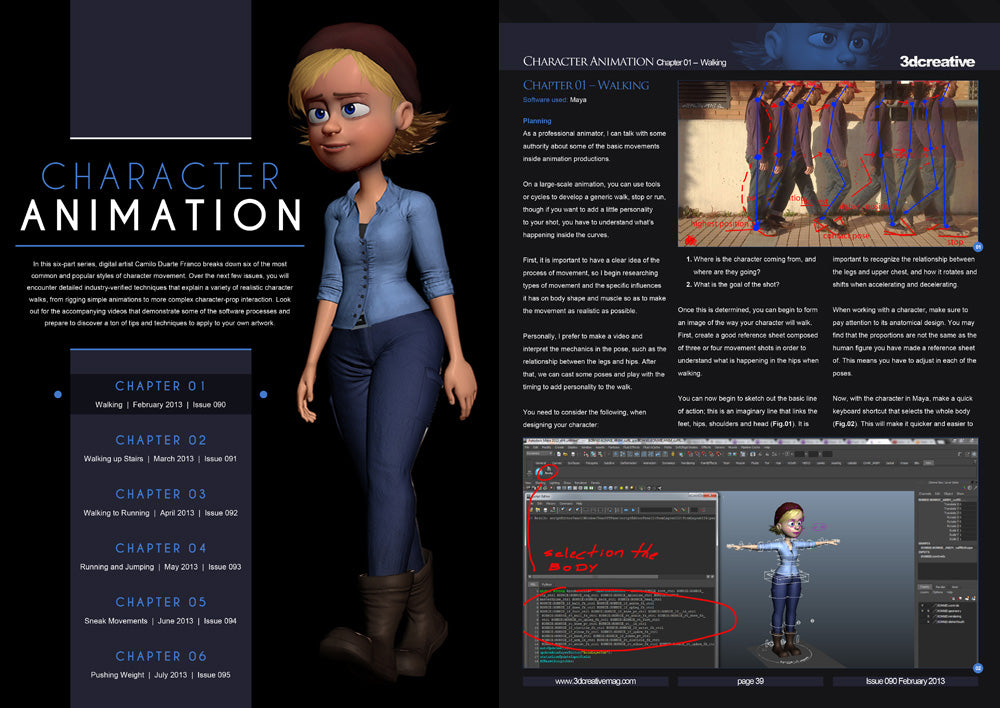This screenshot has height=708, width=1000.
Task: Select the circled Body shelf tool in Maya
Action: [547, 471]
